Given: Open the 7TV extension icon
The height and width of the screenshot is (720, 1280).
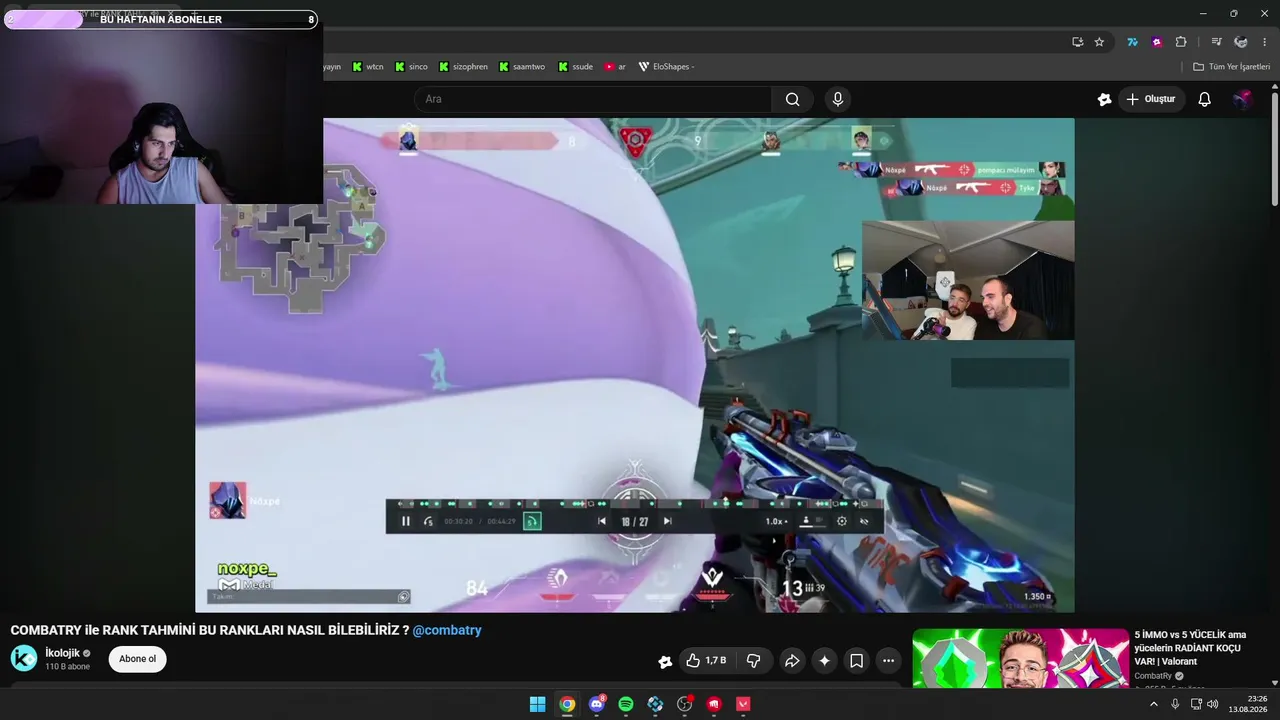Looking at the screenshot, I should point(1132,42).
